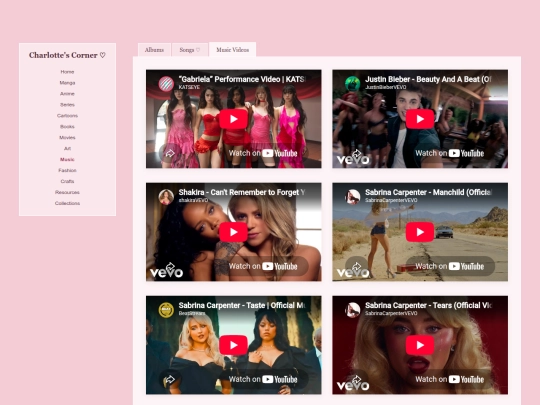
Task: Go to the Anime section
Action: click(x=67, y=94)
